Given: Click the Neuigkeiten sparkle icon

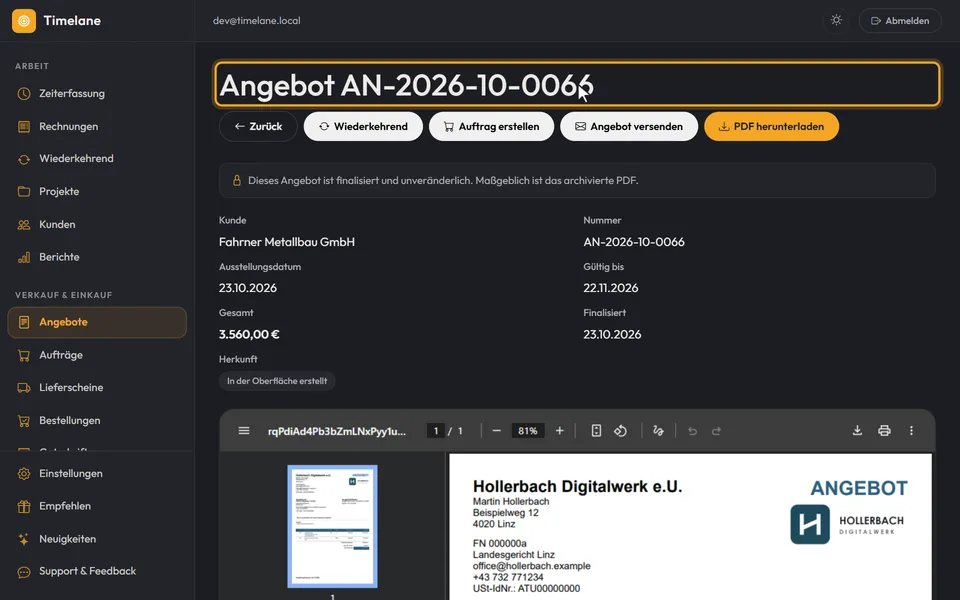Looking at the screenshot, I should pyautogui.click(x=24, y=539).
